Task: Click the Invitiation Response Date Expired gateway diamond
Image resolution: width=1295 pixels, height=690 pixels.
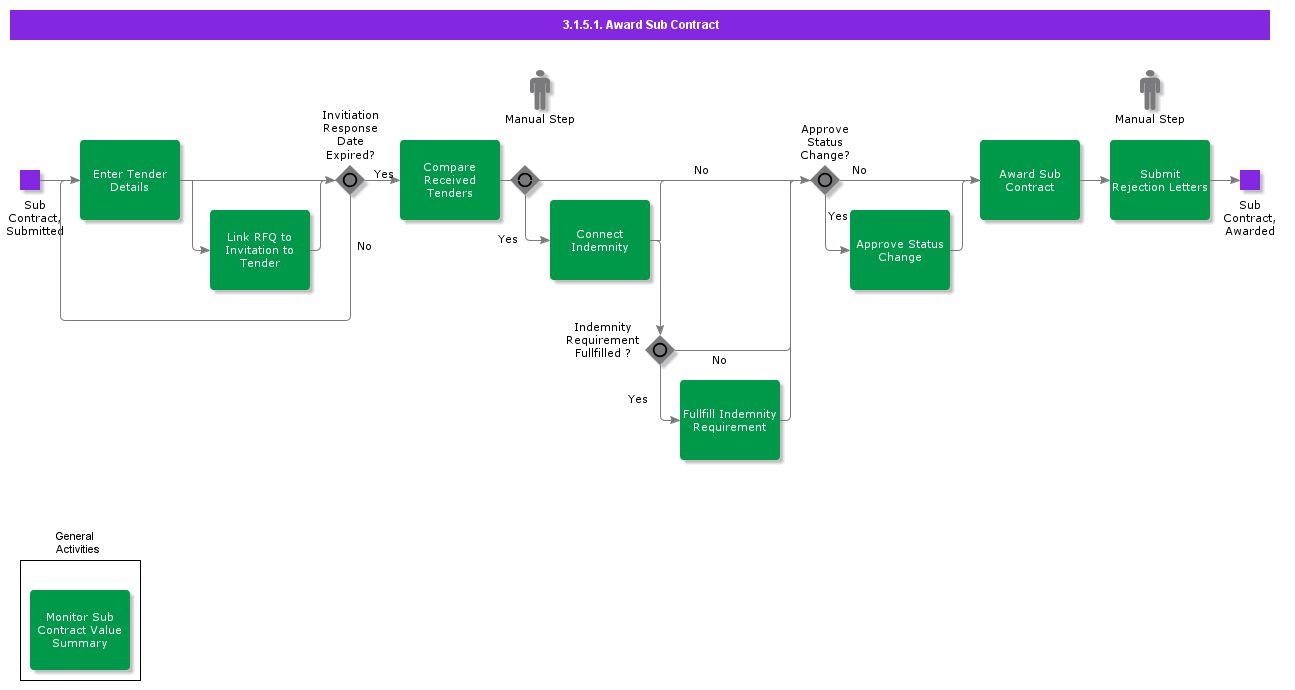Action: point(350,180)
